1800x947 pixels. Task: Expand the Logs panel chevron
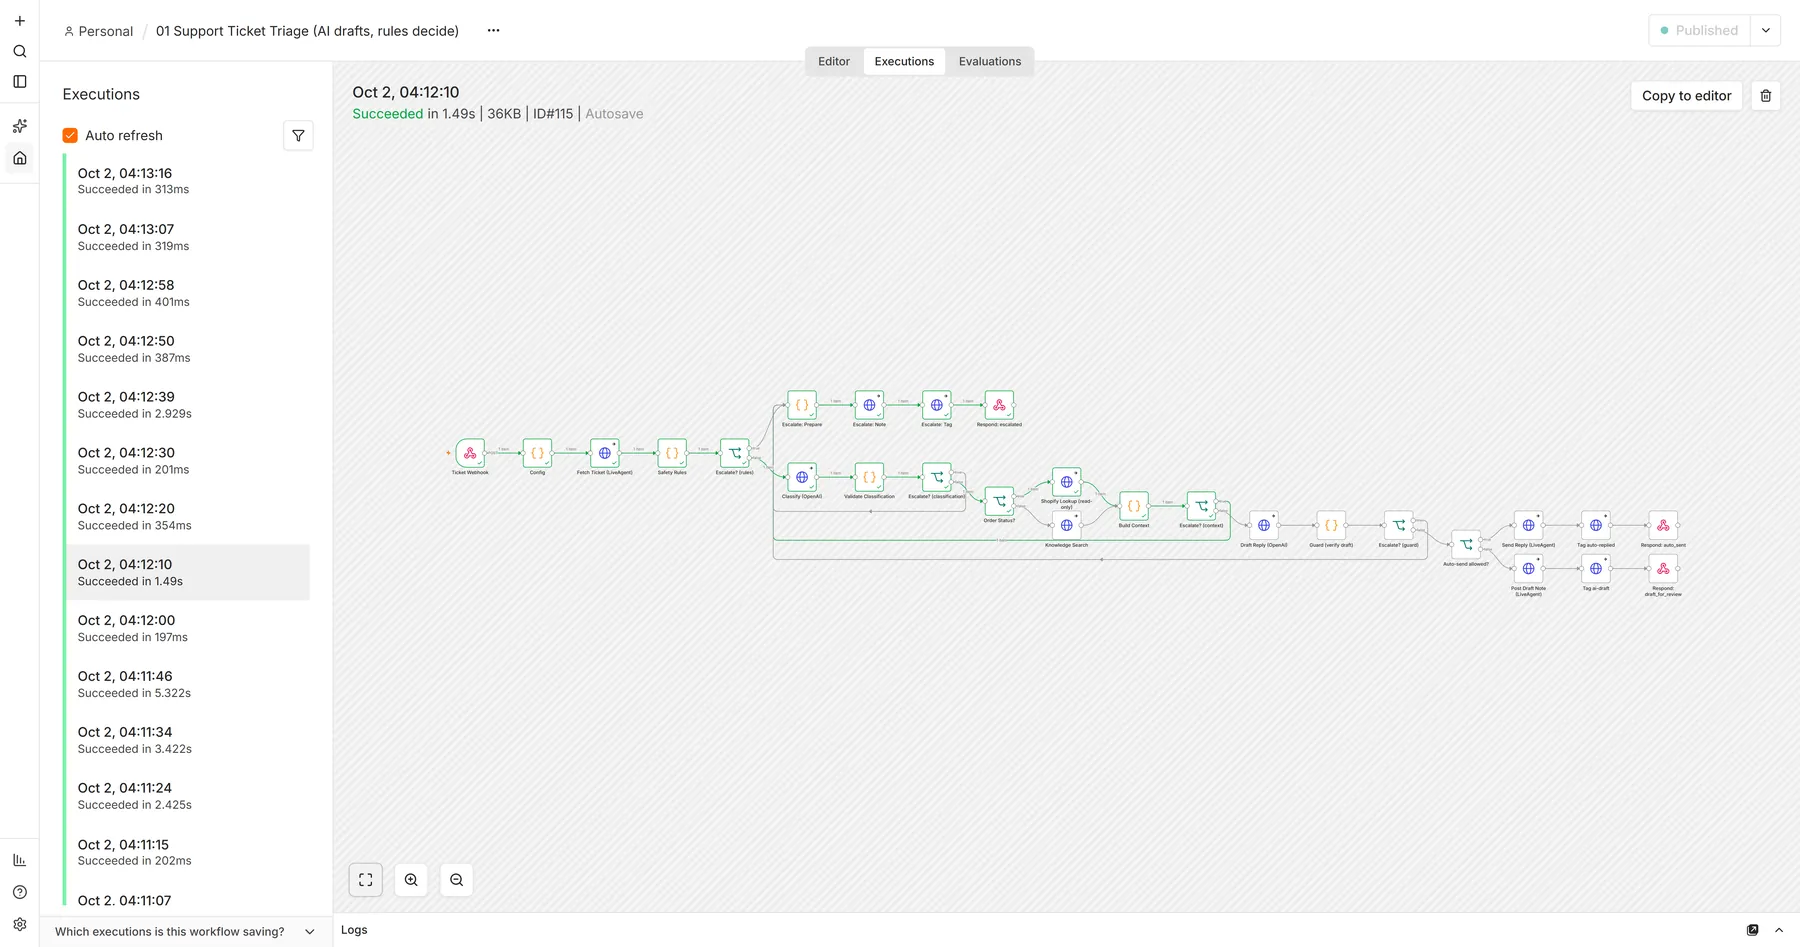pyautogui.click(x=1778, y=930)
